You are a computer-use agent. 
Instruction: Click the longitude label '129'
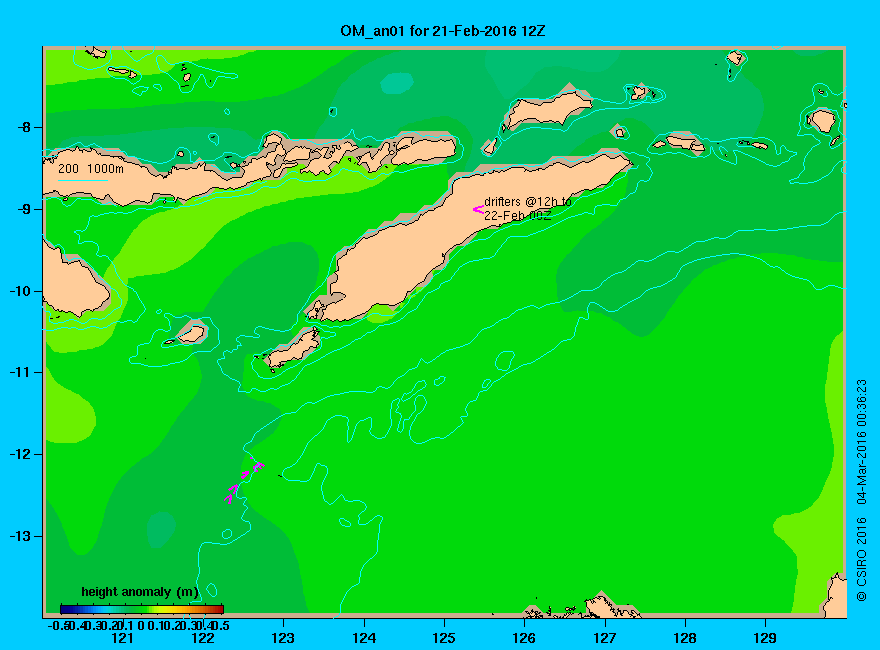(x=765, y=638)
